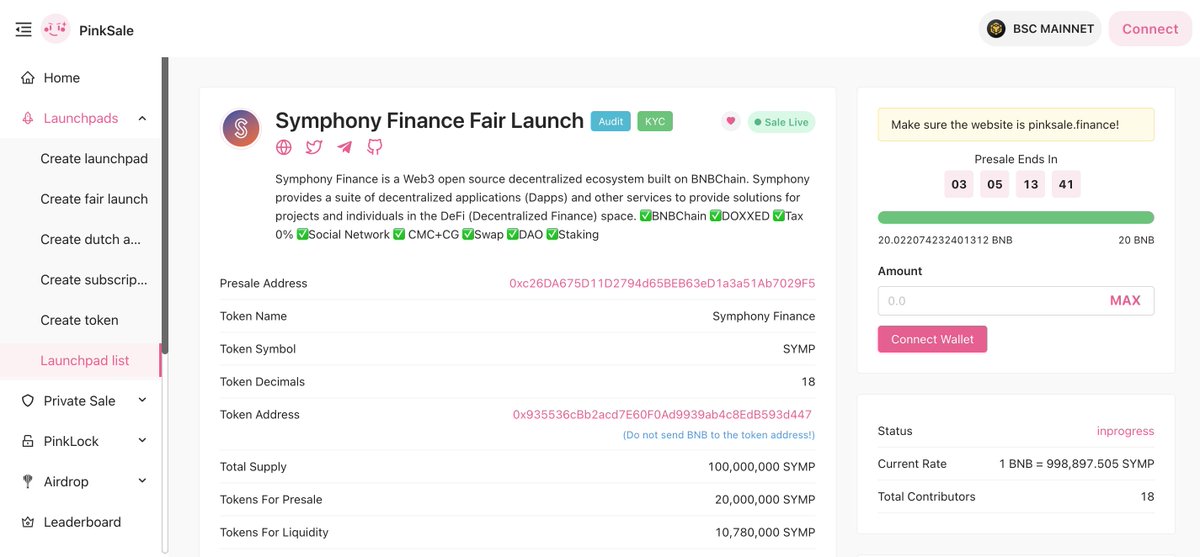
Task: Click the green presale progress bar
Action: (1016, 217)
